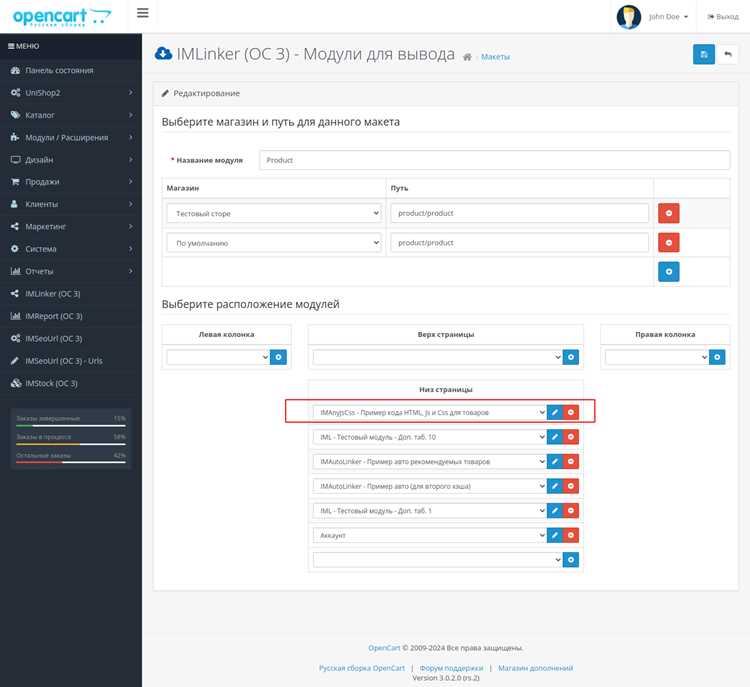The height and width of the screenshot is (687, 750).
Task: Delete IMAutoLinker авто рекомендуемых товаров module
Action: (571, 461)
